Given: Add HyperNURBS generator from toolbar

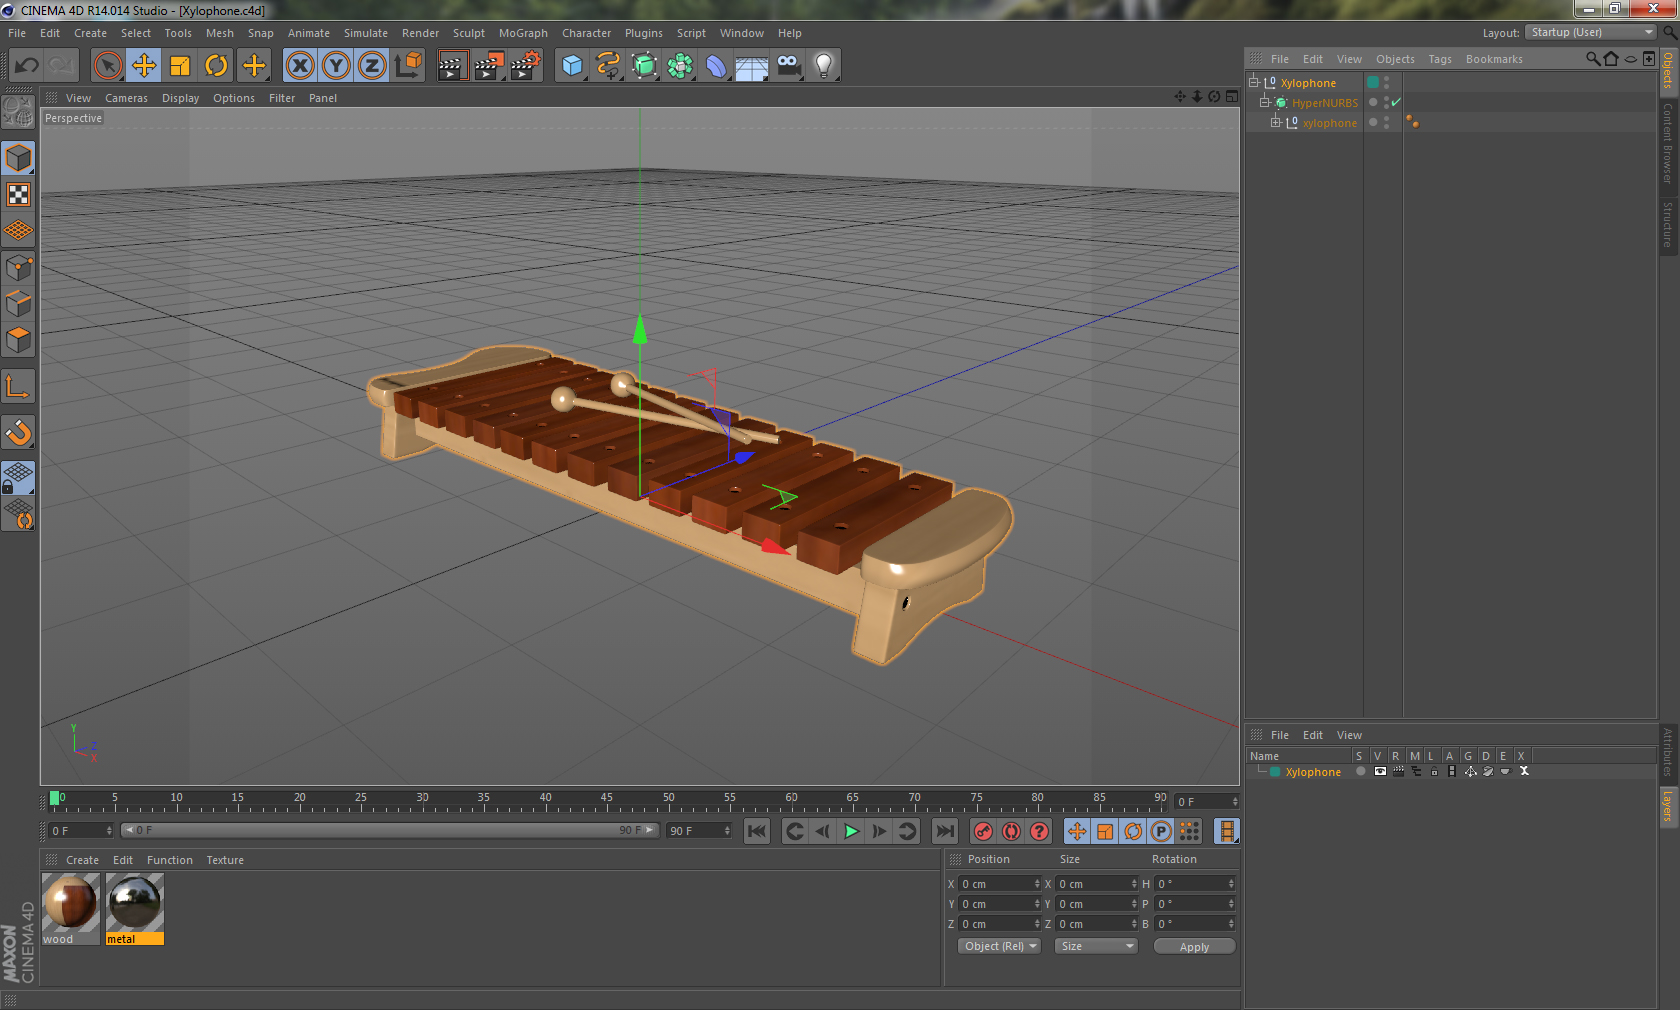Looking at the screenshot, I should 645,66.
